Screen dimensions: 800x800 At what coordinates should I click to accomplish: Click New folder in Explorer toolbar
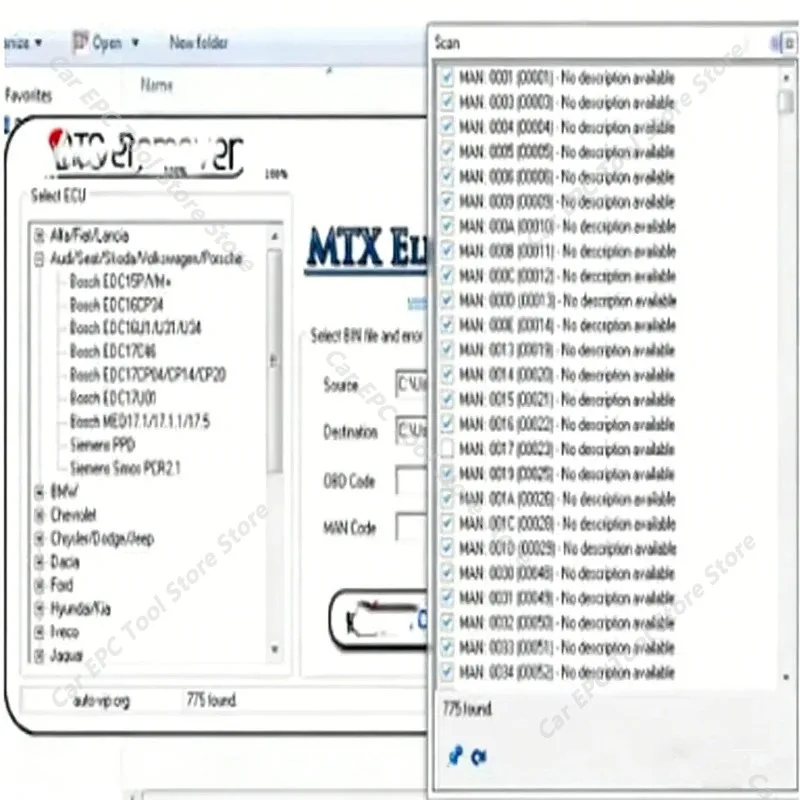point(198,42)
